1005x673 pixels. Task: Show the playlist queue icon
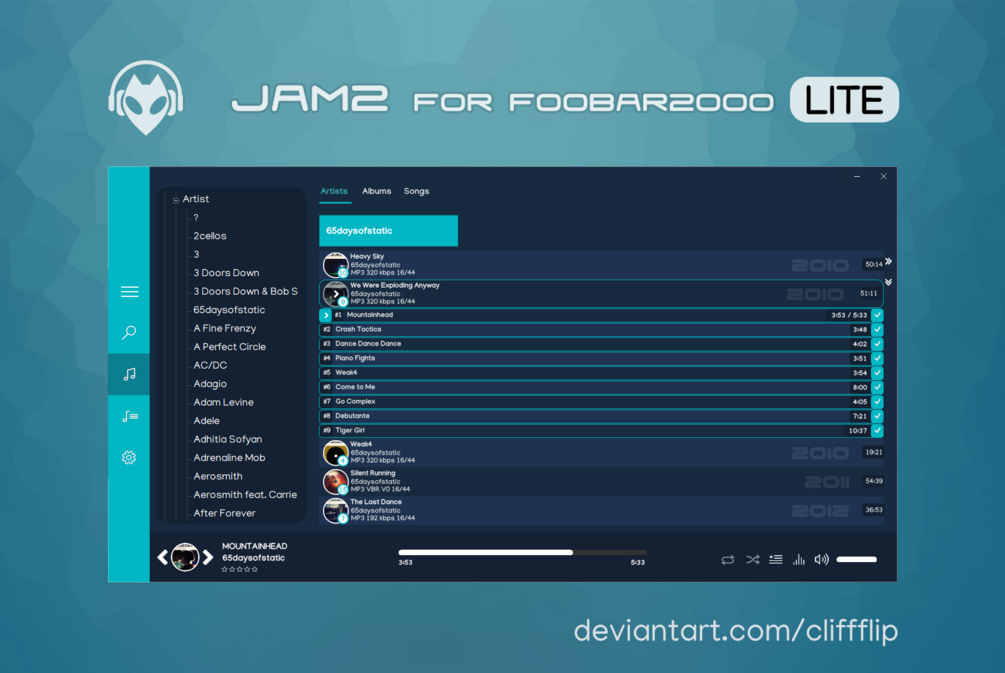(776, 560)
